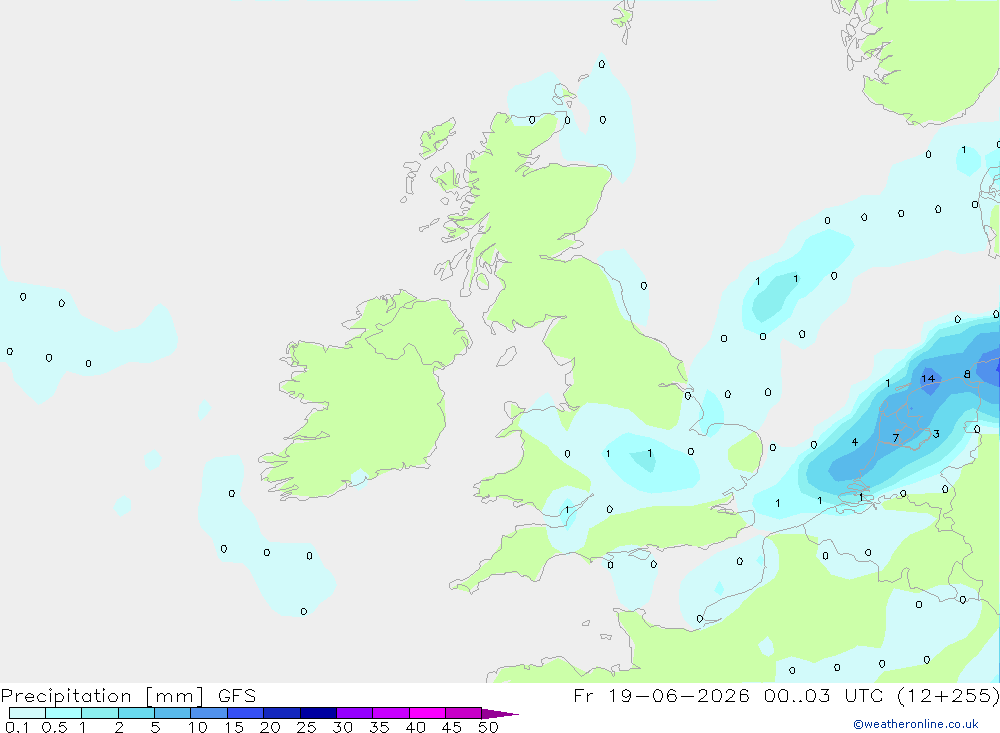Screen dimensions: 1000x733
Task: Click the 'GFS' model label
Action: point(237,695)
